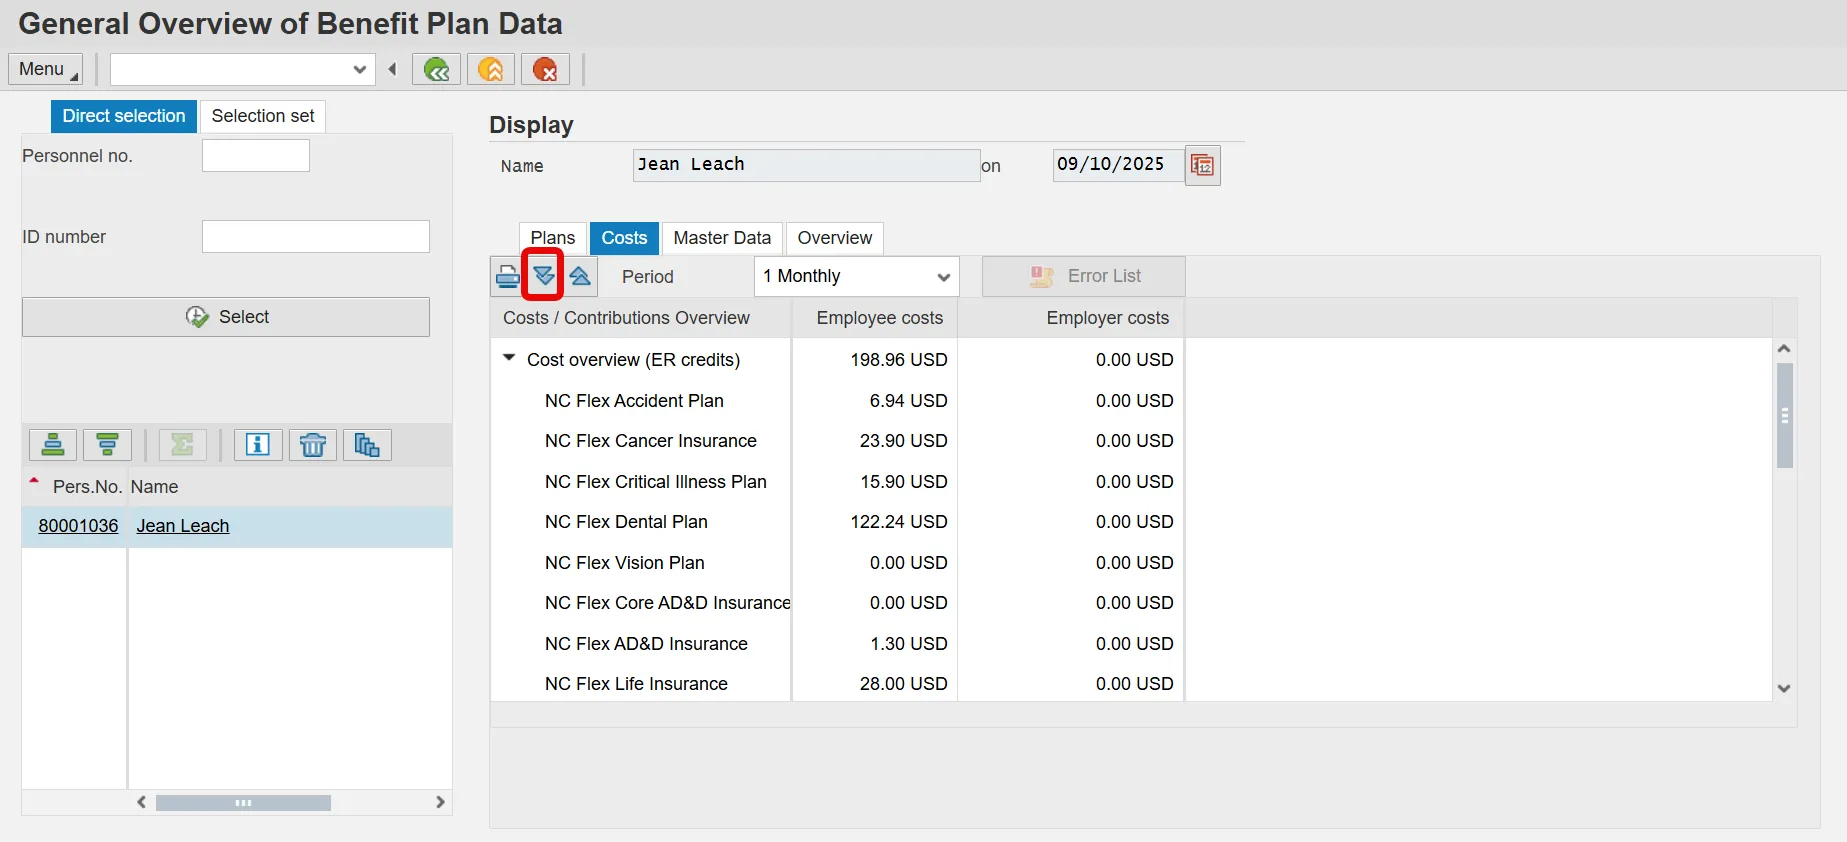Collapse the Cost overview (ER credits) node
This screenshot has height=842, width=1847.
509,358
